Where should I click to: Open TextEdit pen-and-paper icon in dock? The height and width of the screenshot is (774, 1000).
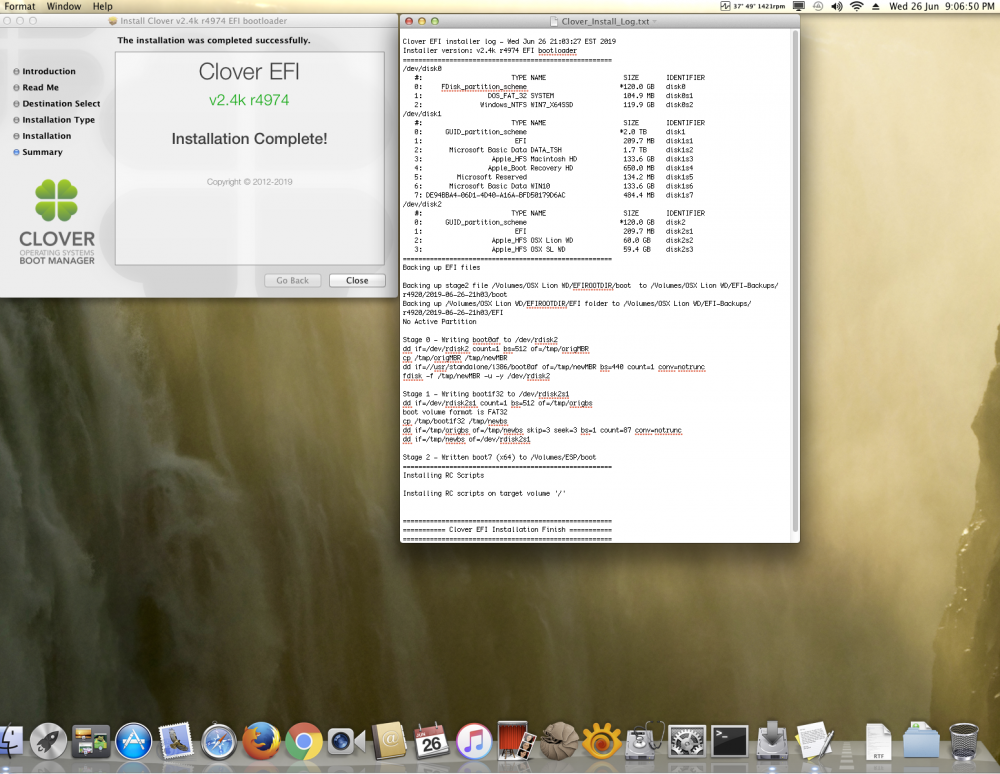tap(814, 741)
